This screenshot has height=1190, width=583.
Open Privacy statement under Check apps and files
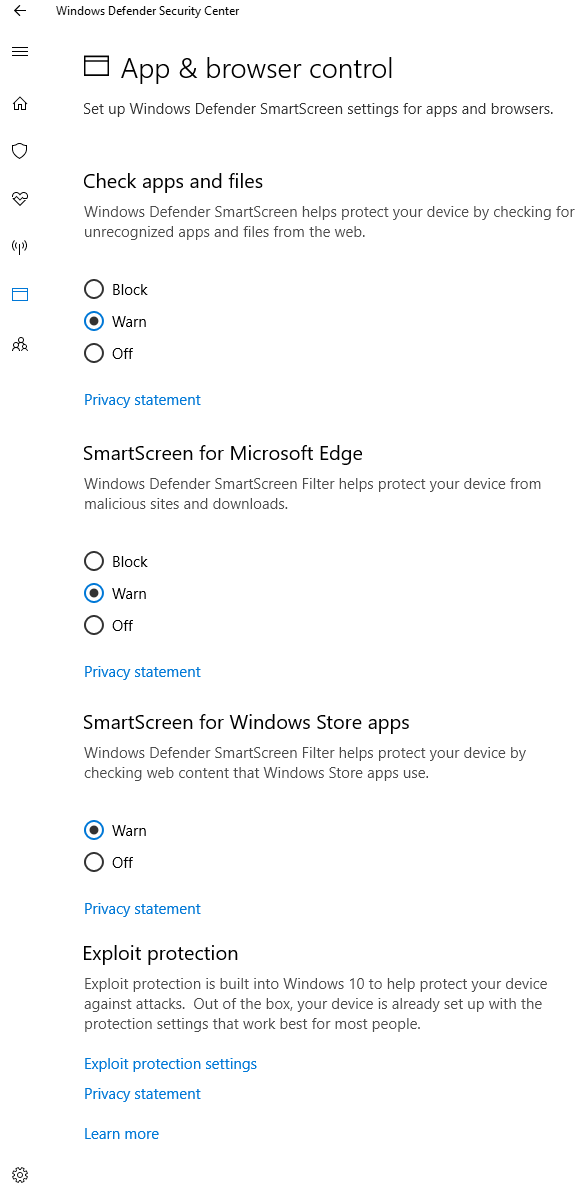pos(142,399)
